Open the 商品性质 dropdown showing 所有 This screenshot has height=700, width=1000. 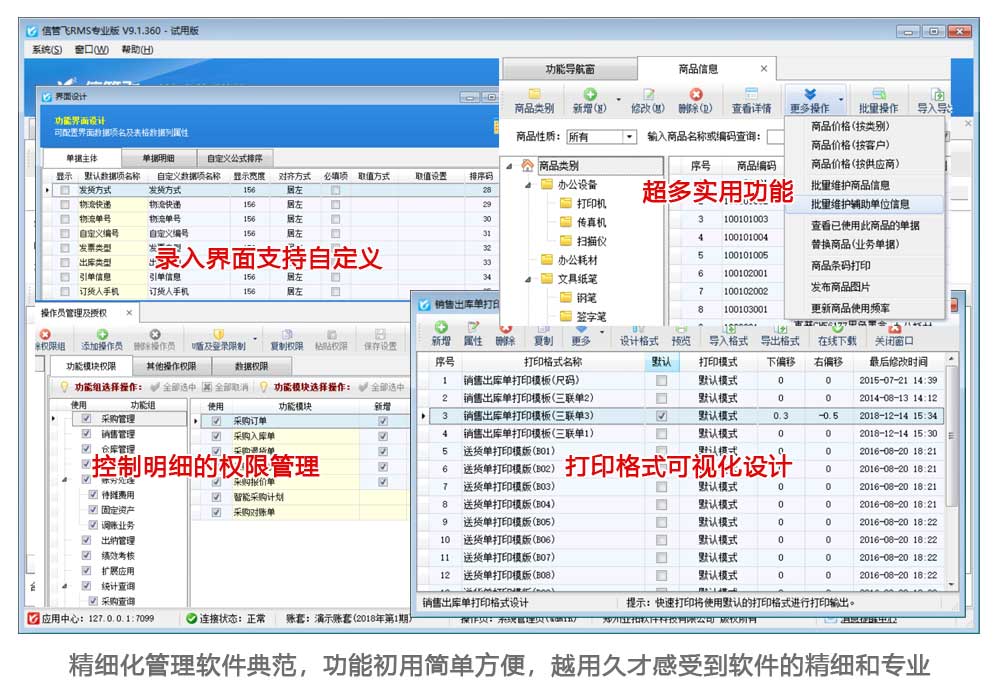(629, 137)
